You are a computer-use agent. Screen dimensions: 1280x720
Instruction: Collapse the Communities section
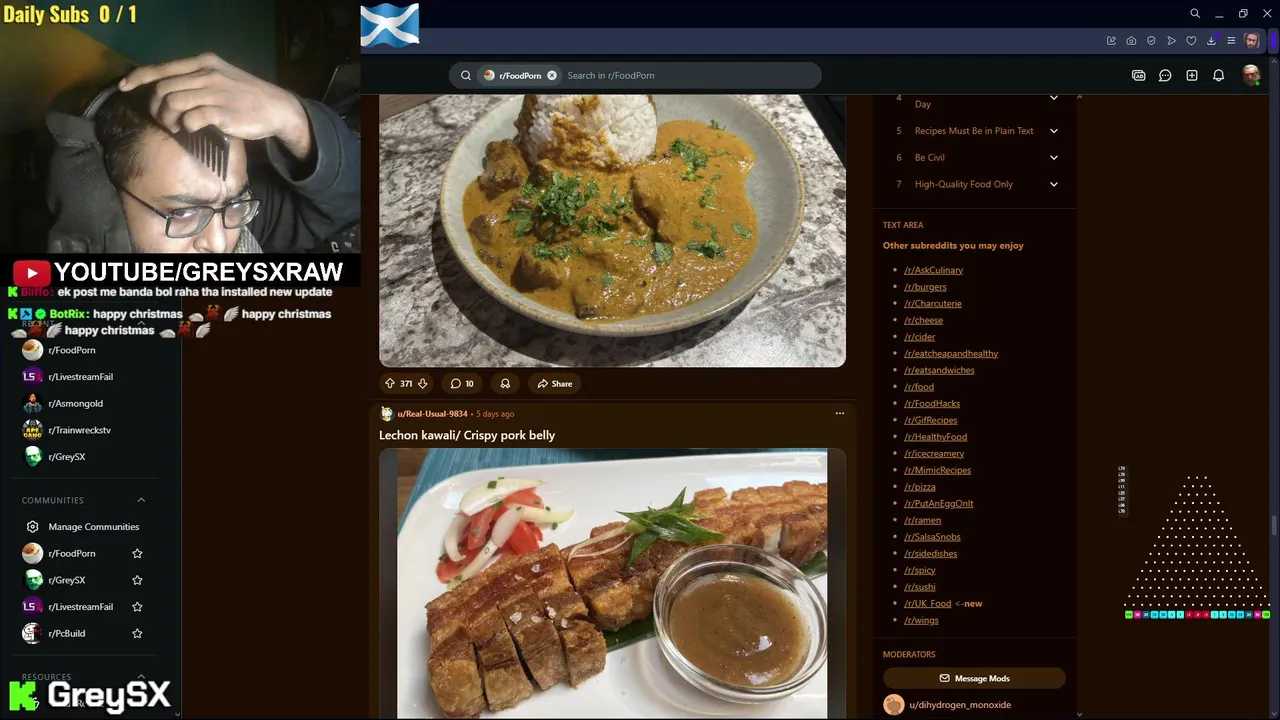141,500
